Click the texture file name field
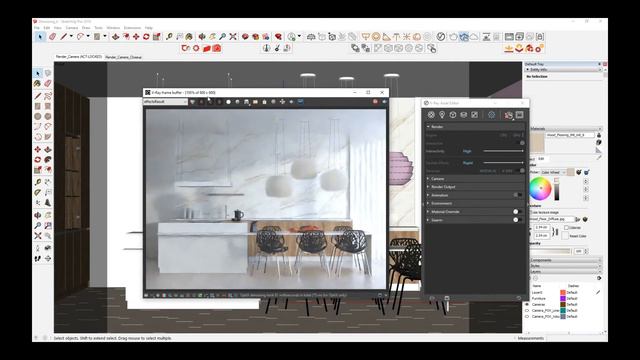Screen dimensions: 640x360 click(552, 219)
